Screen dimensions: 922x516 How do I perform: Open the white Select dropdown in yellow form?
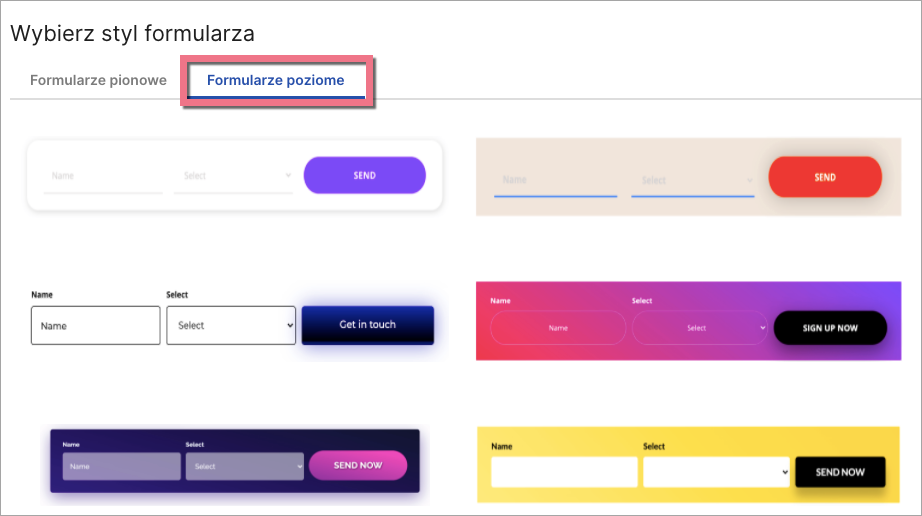[x=716, y=472]
